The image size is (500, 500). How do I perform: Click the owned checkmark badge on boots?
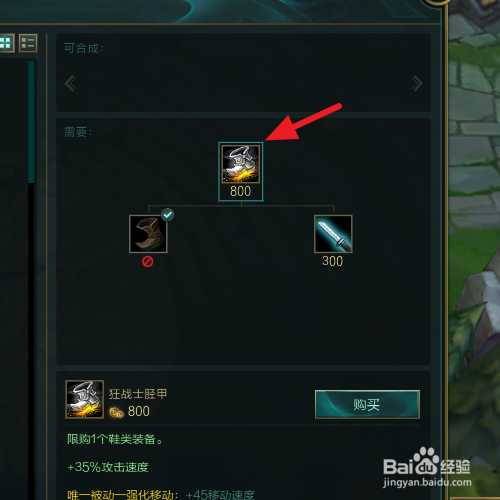(x=168, y=215)
